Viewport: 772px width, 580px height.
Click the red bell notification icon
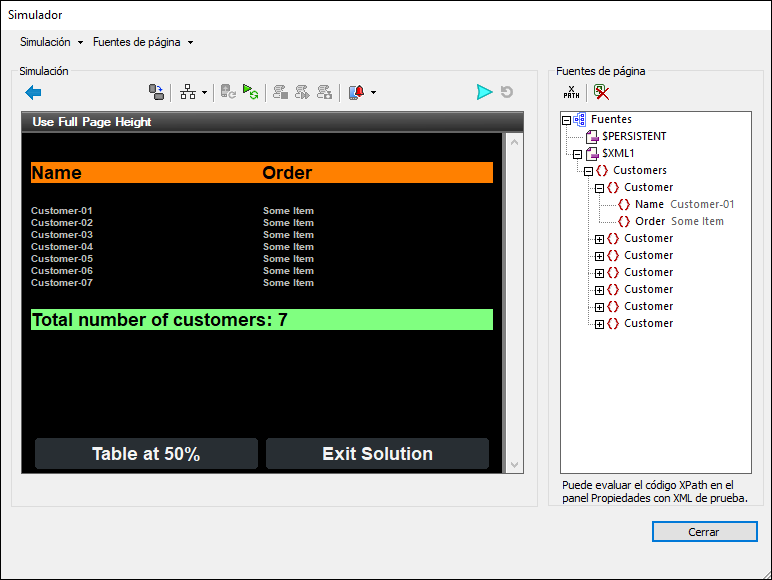pos(357,92)
